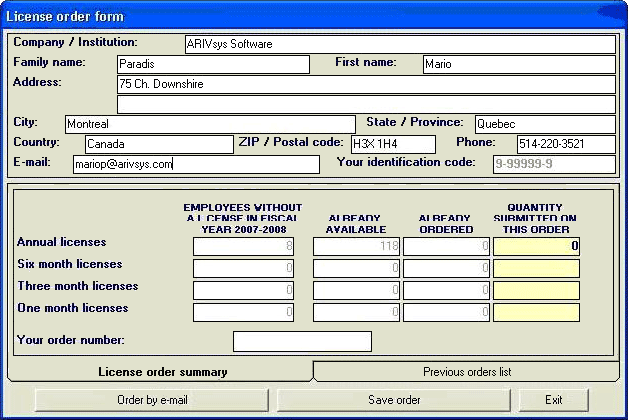Screen dimensions: 628x420
Task: Click the Company / Institution label
Action: (x=75, y=42)
